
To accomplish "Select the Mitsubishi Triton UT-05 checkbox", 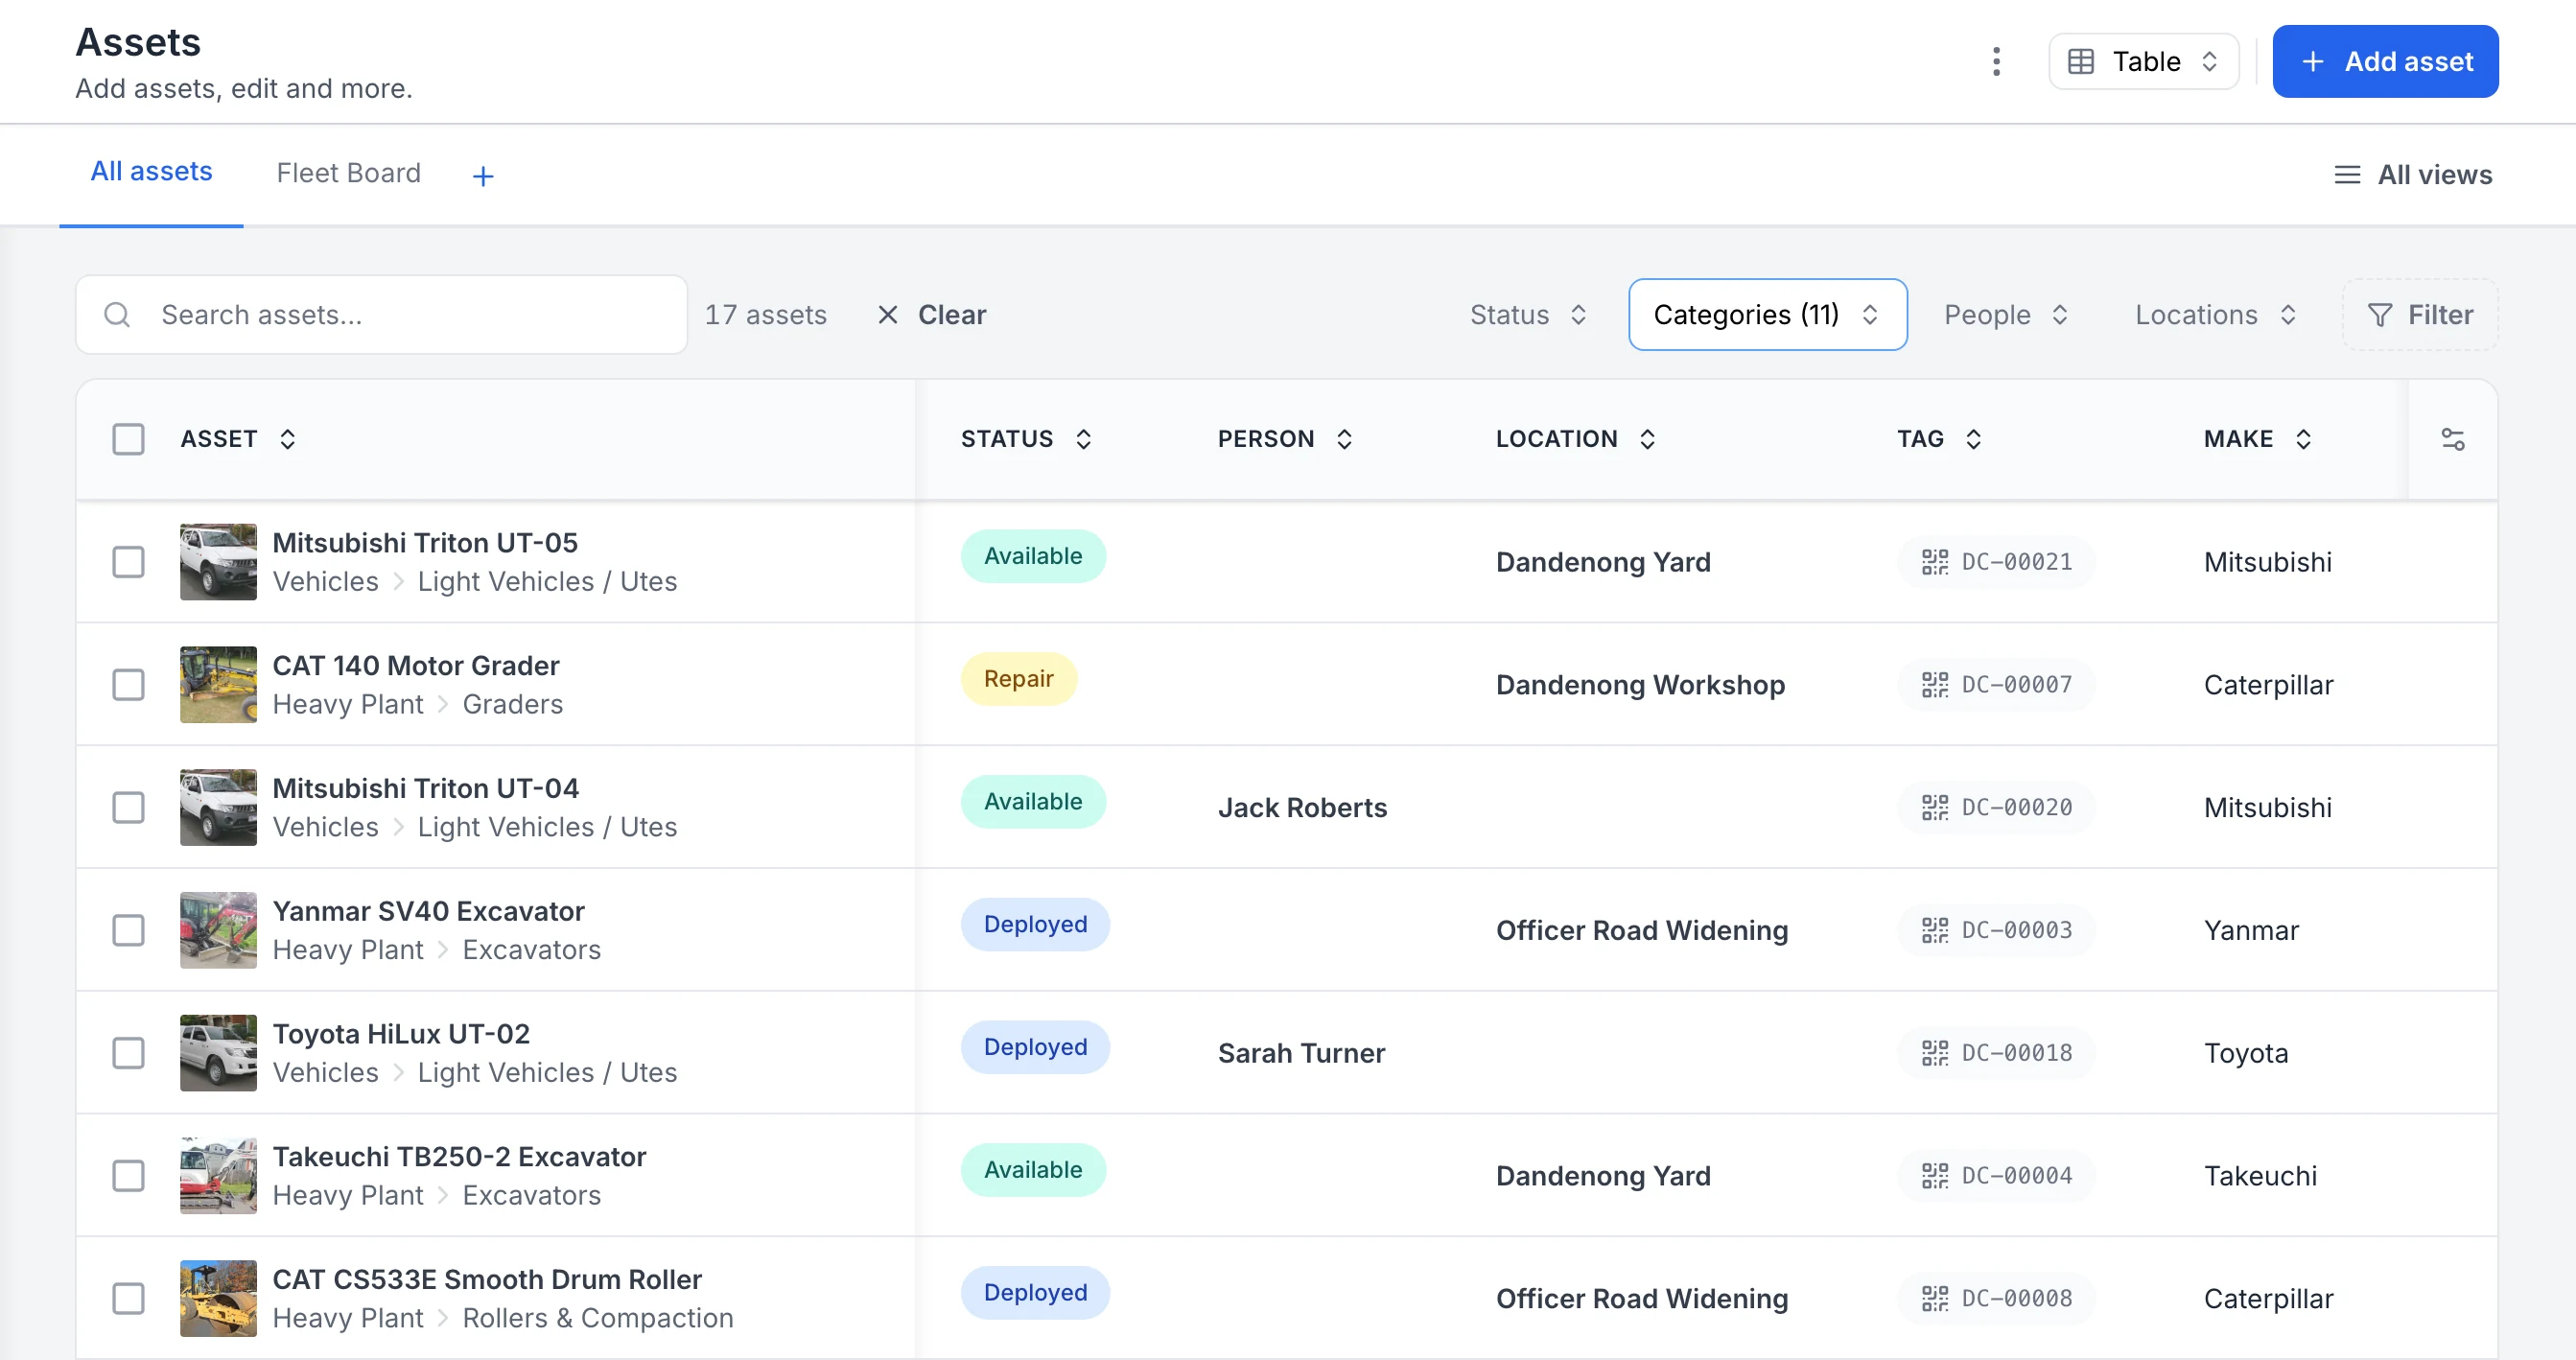I will coord(128,562).
